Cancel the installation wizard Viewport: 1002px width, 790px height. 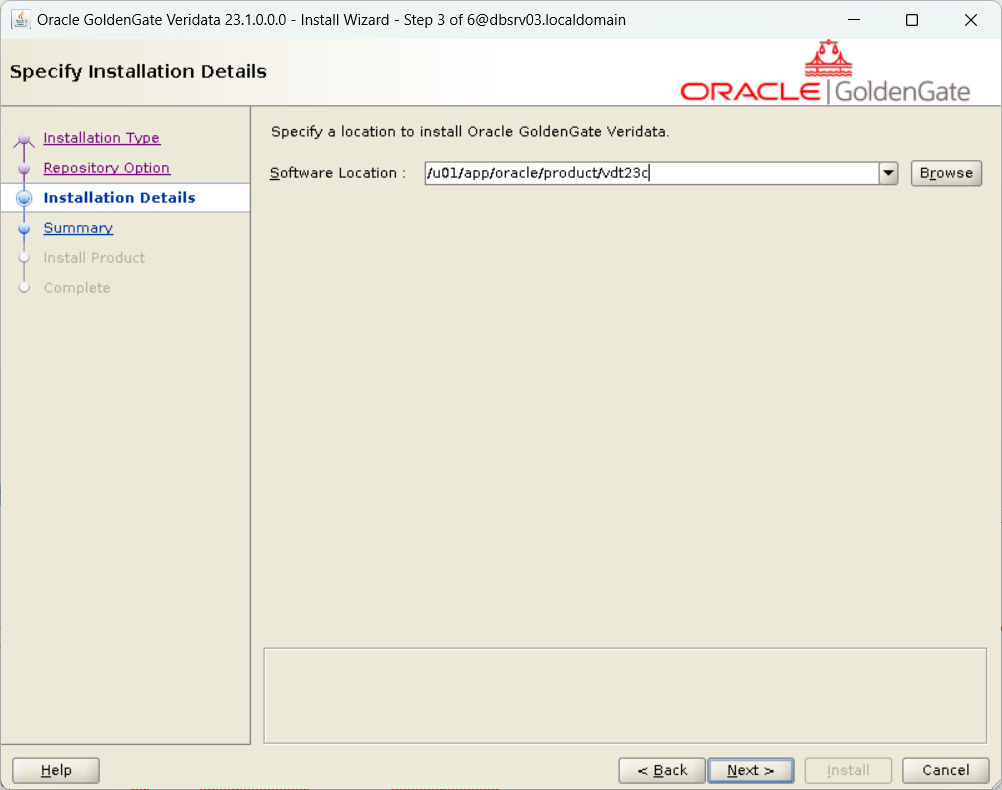(x=945, y=770)
